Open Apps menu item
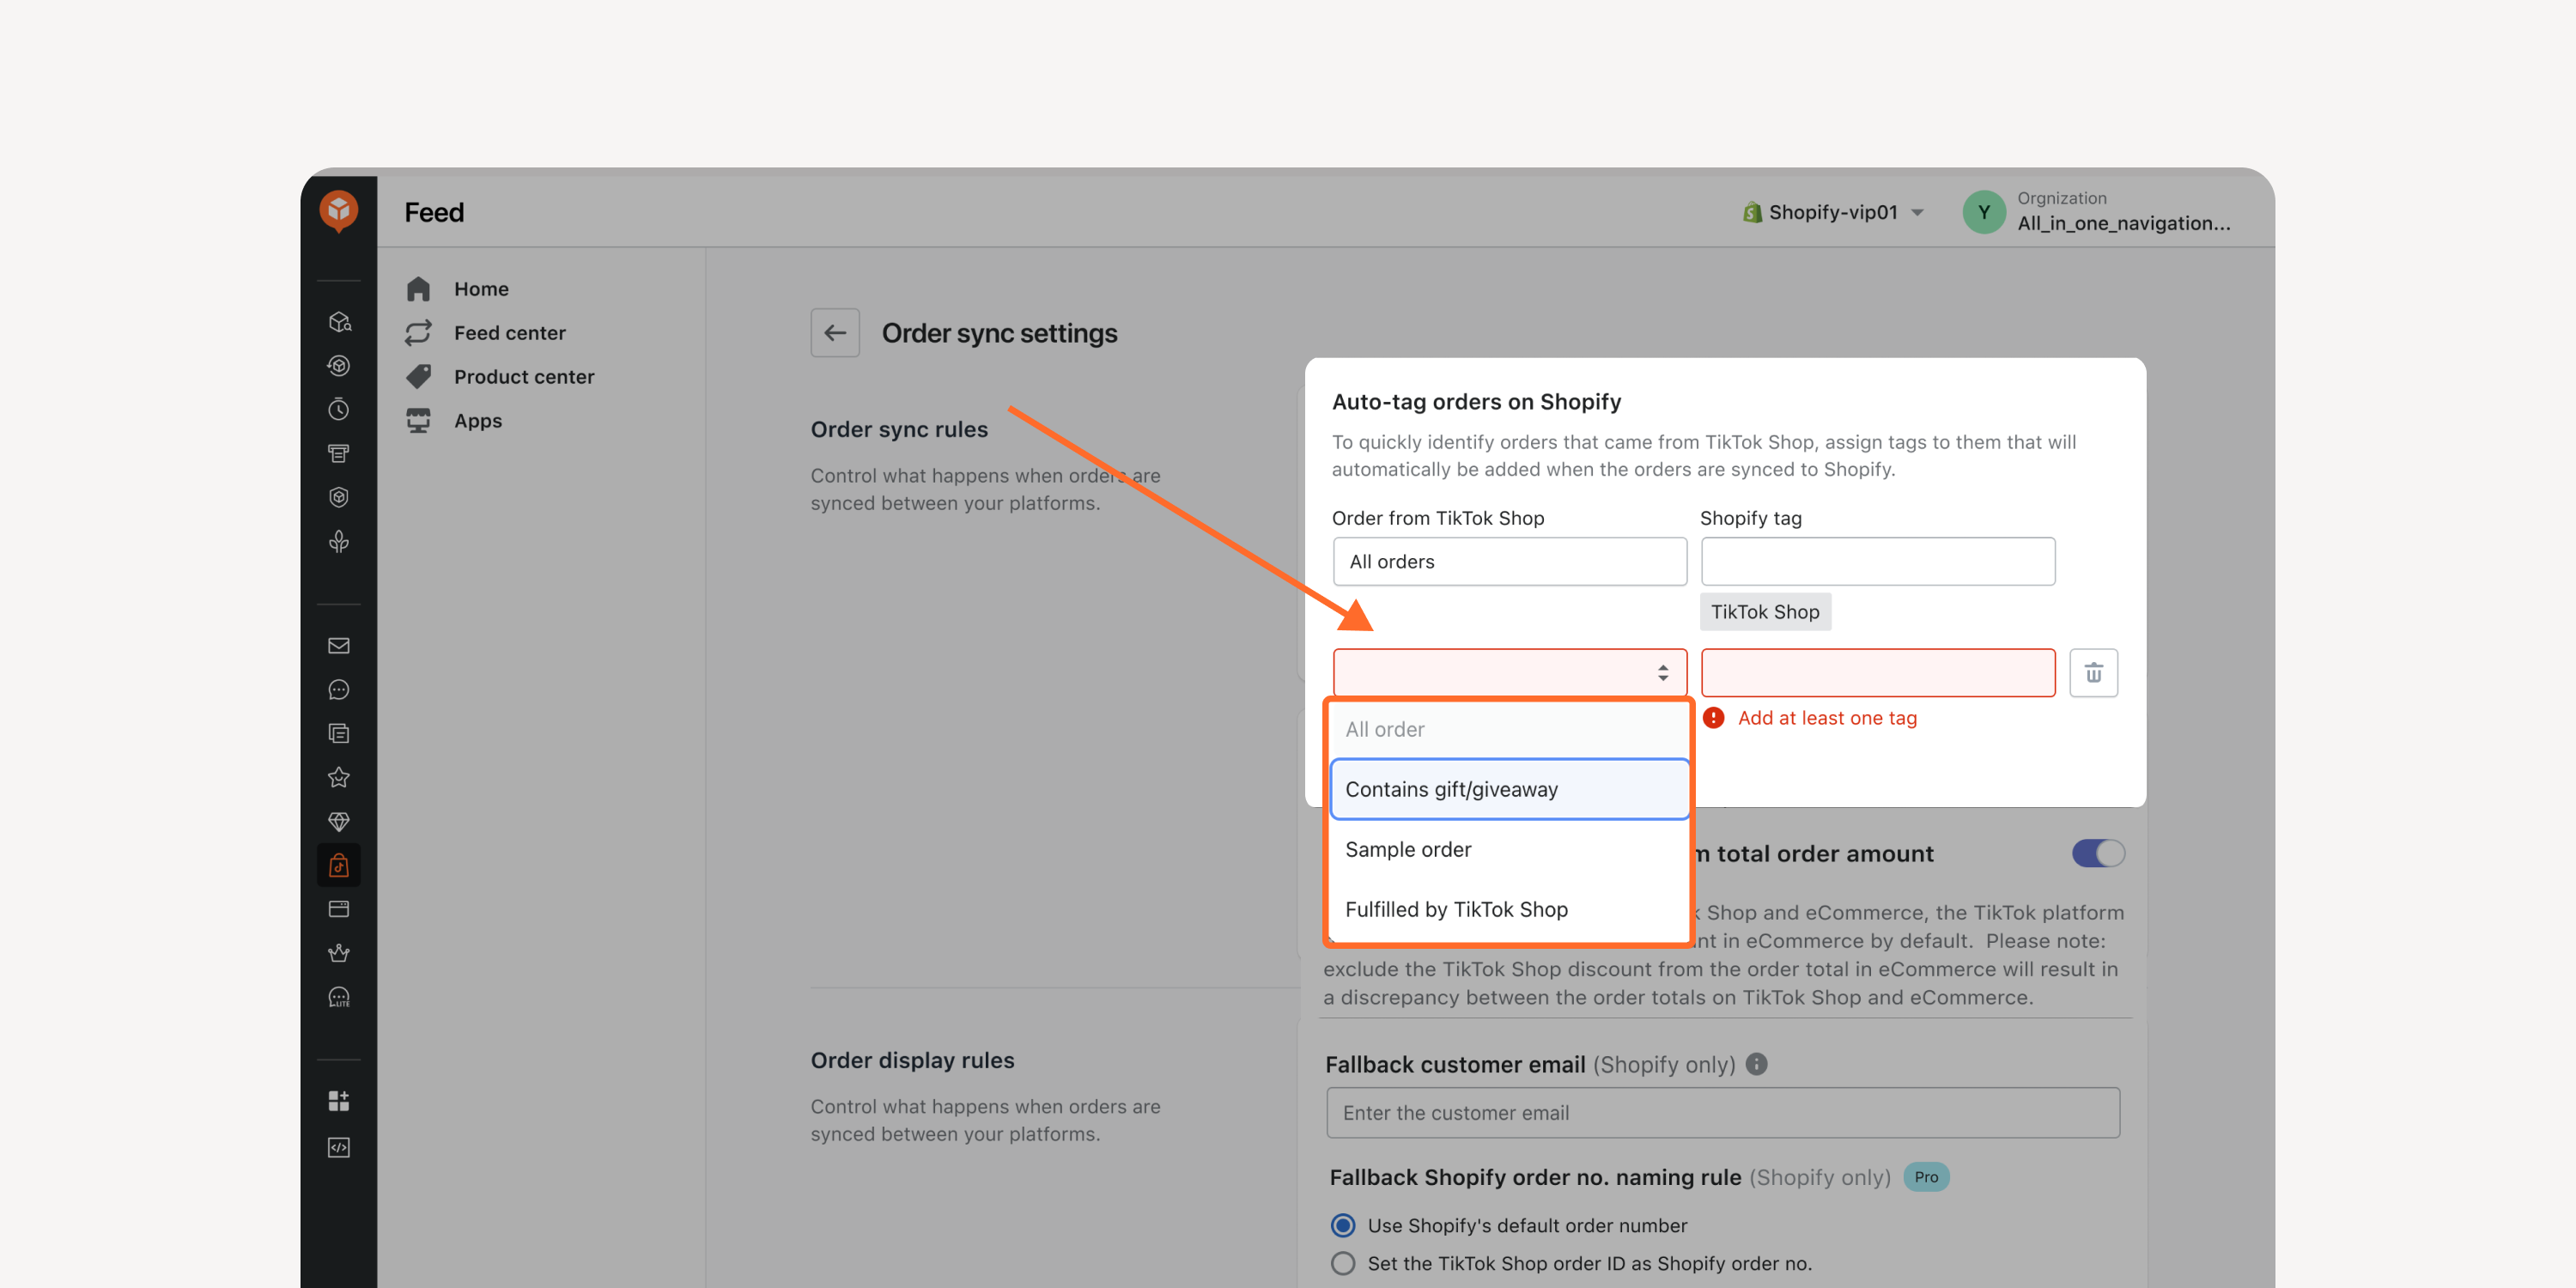Image resolution: width=2576 pixels, height=1288 pixels. point(478,421)
